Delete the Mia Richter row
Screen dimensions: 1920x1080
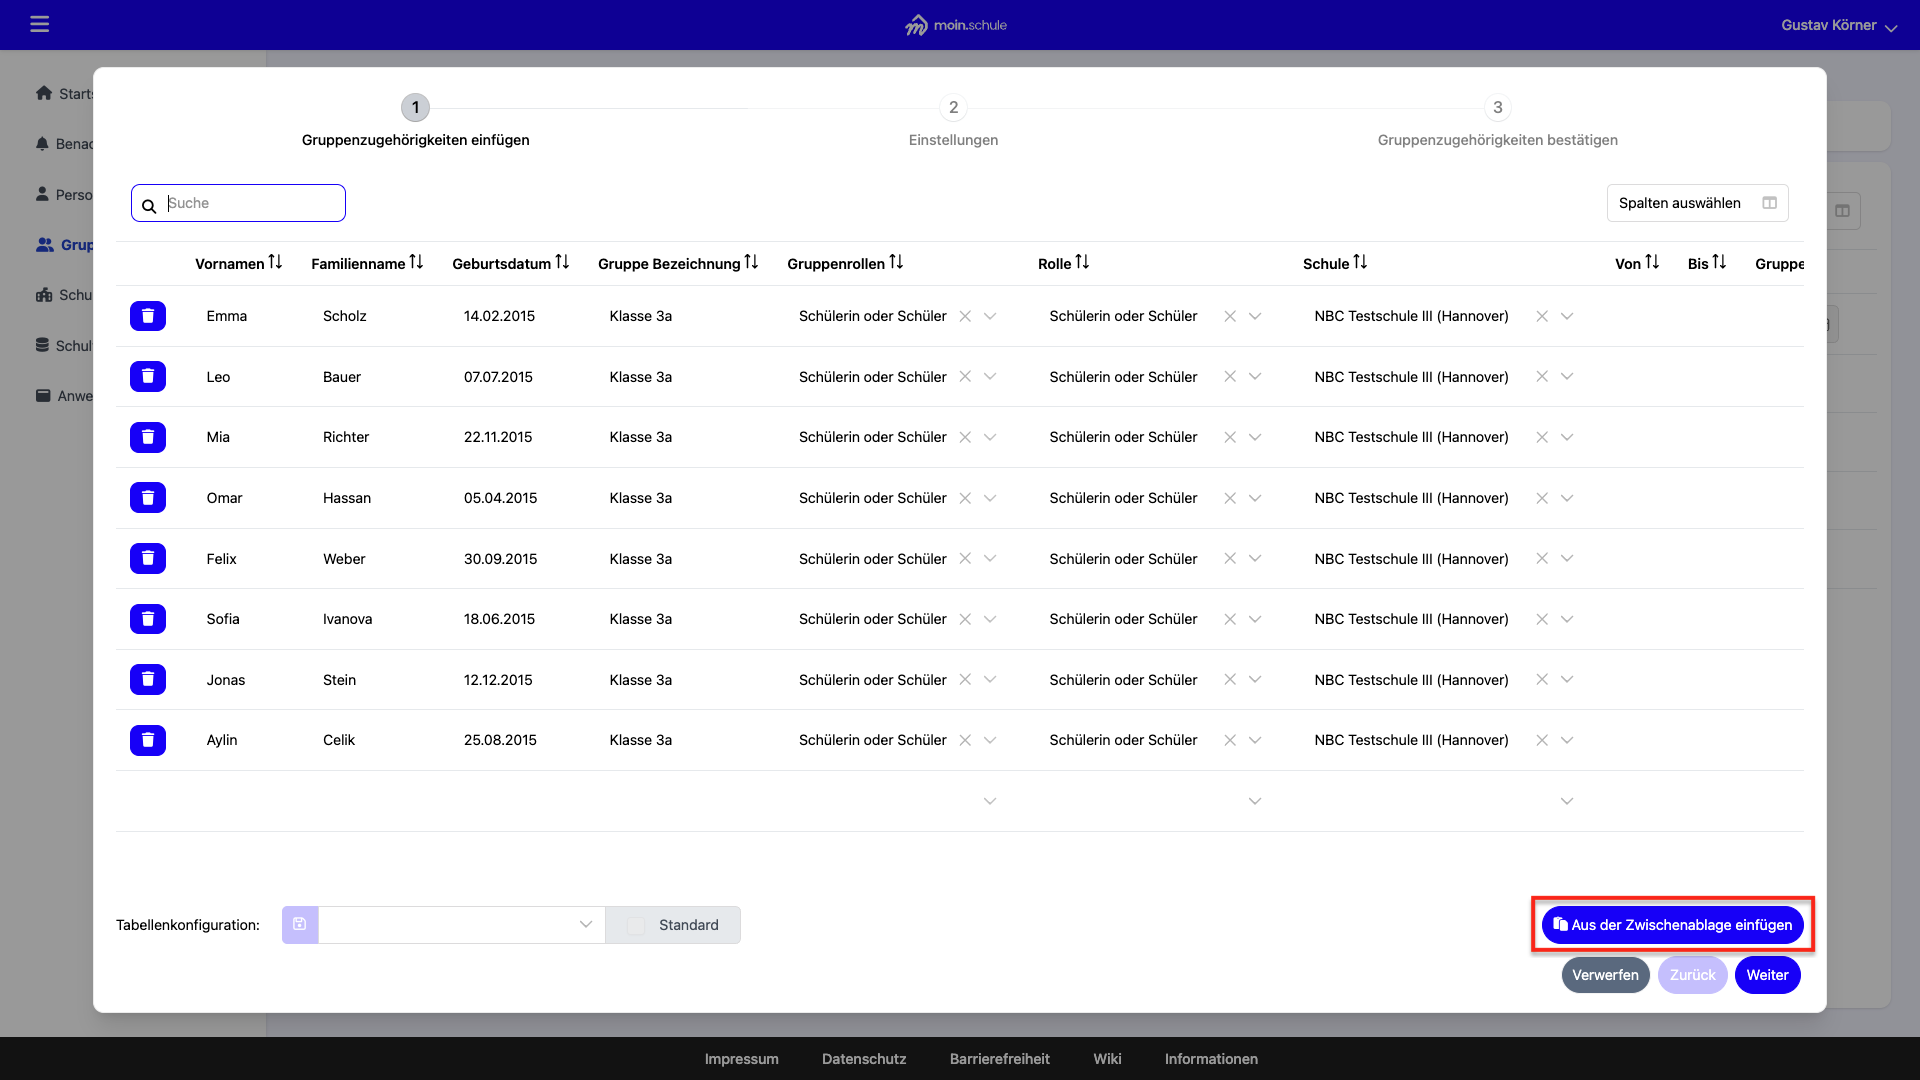pyautogui.click(x=148, y=437)
